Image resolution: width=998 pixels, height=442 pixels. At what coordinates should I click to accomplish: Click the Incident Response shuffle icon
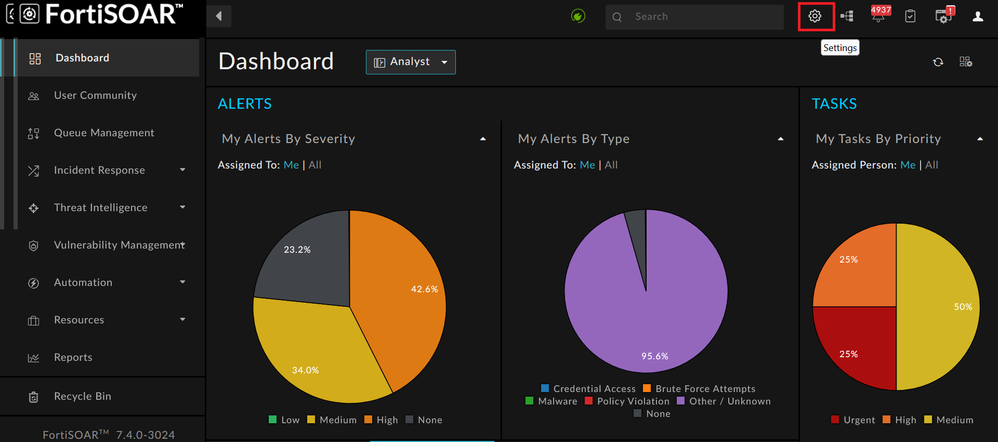[34, 171]
